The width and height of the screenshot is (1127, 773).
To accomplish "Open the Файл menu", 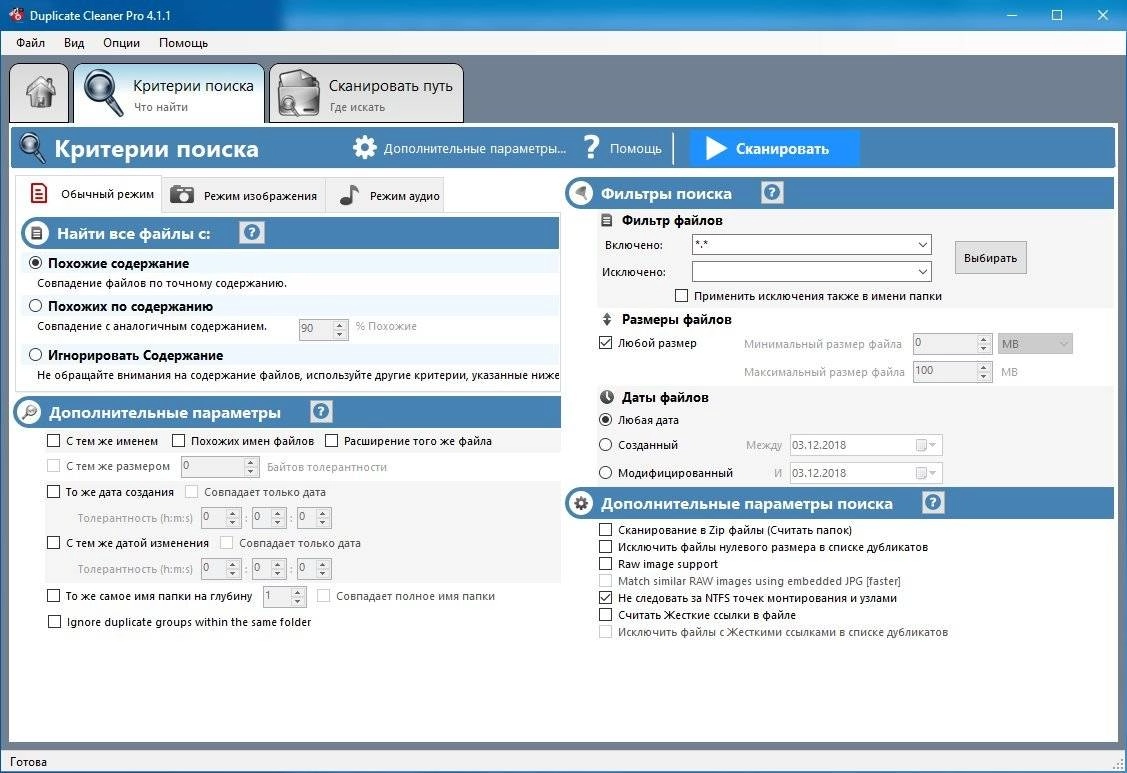I will point(30,42).
